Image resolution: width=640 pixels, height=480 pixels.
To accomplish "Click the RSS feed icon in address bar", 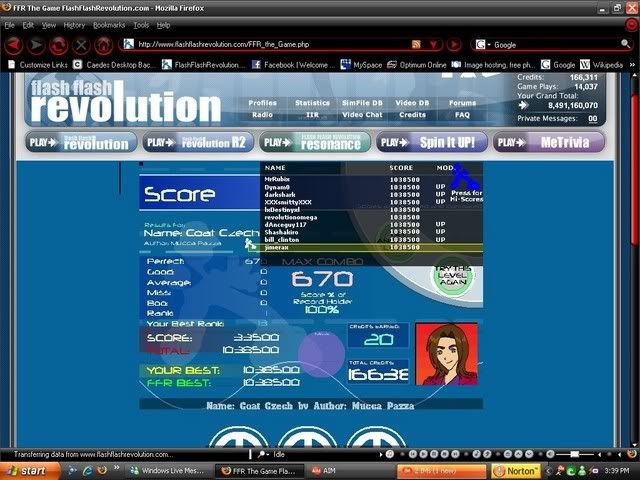I will point(417,45).
